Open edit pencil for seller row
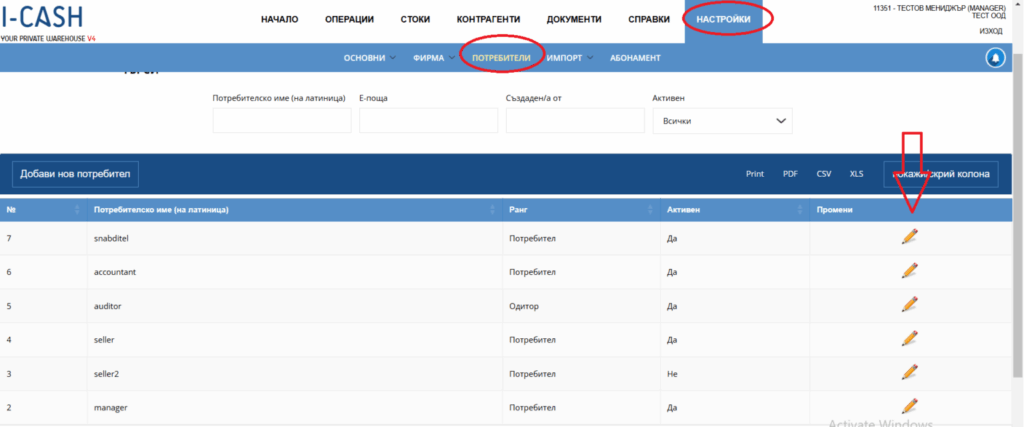 [909, 338]
